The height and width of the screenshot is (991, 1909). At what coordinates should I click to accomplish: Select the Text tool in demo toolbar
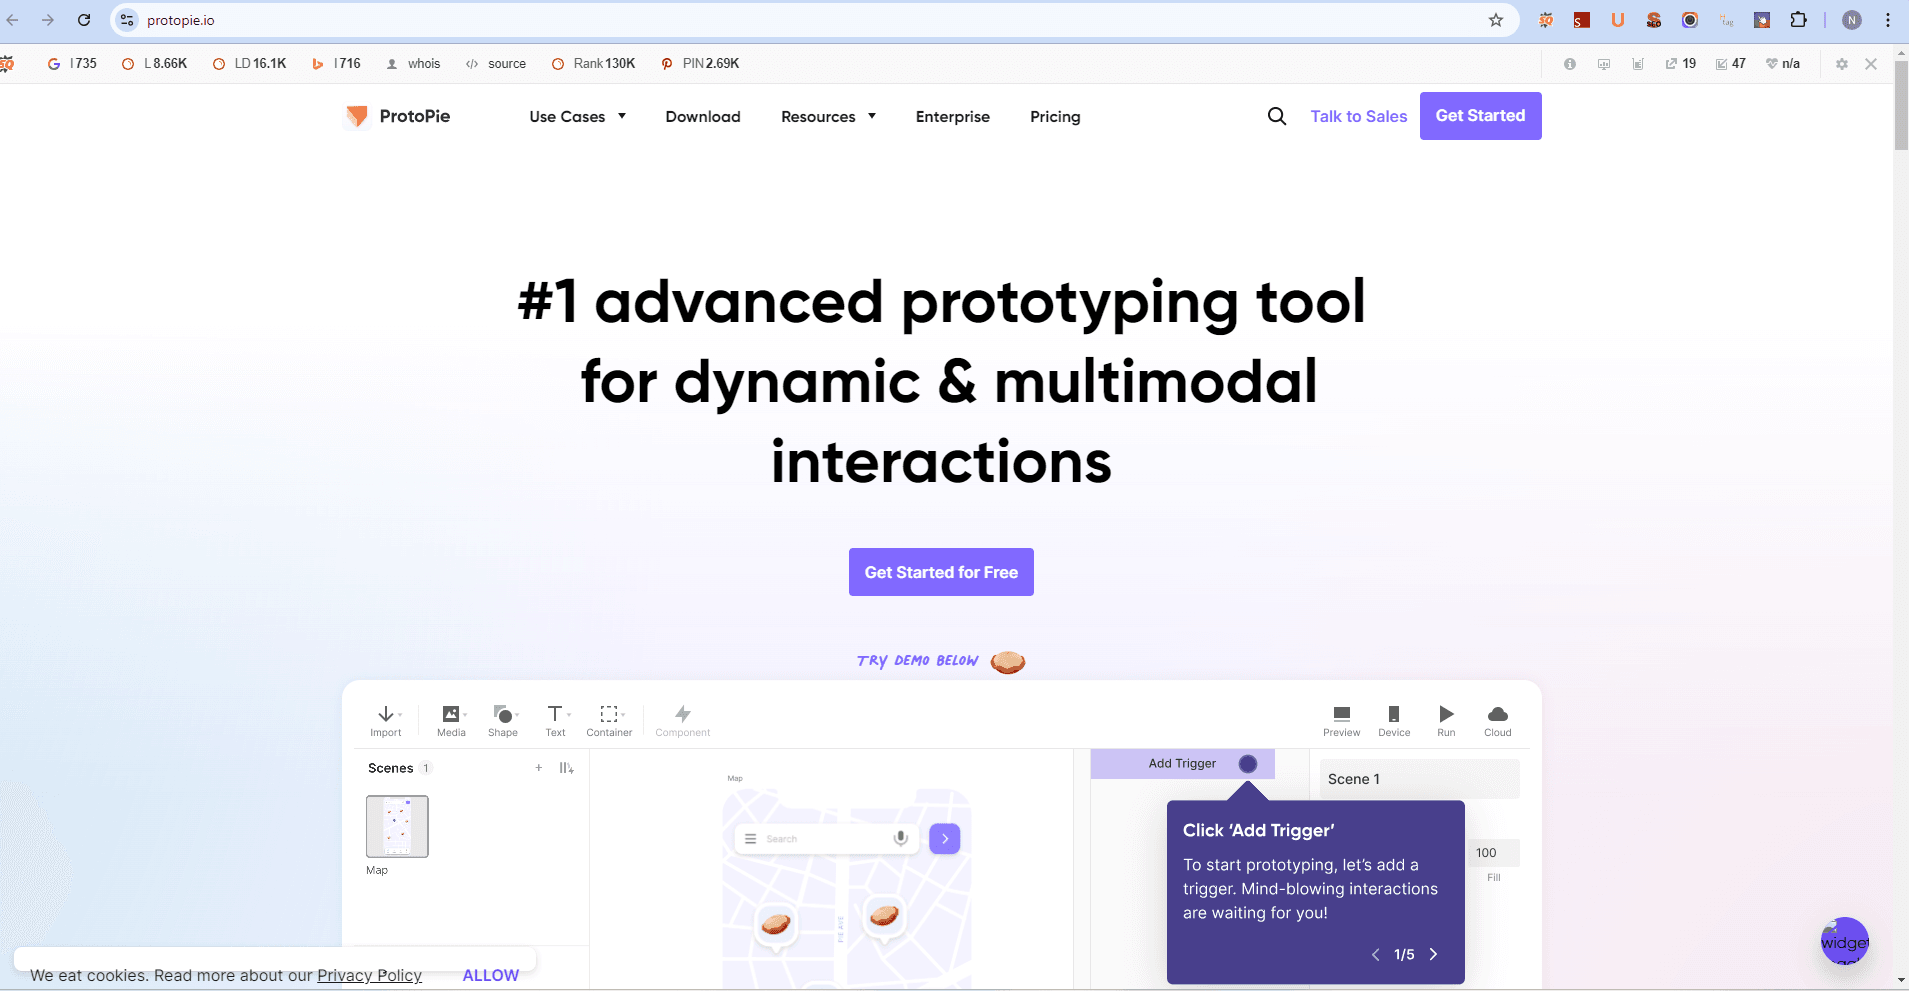point(555,720)
